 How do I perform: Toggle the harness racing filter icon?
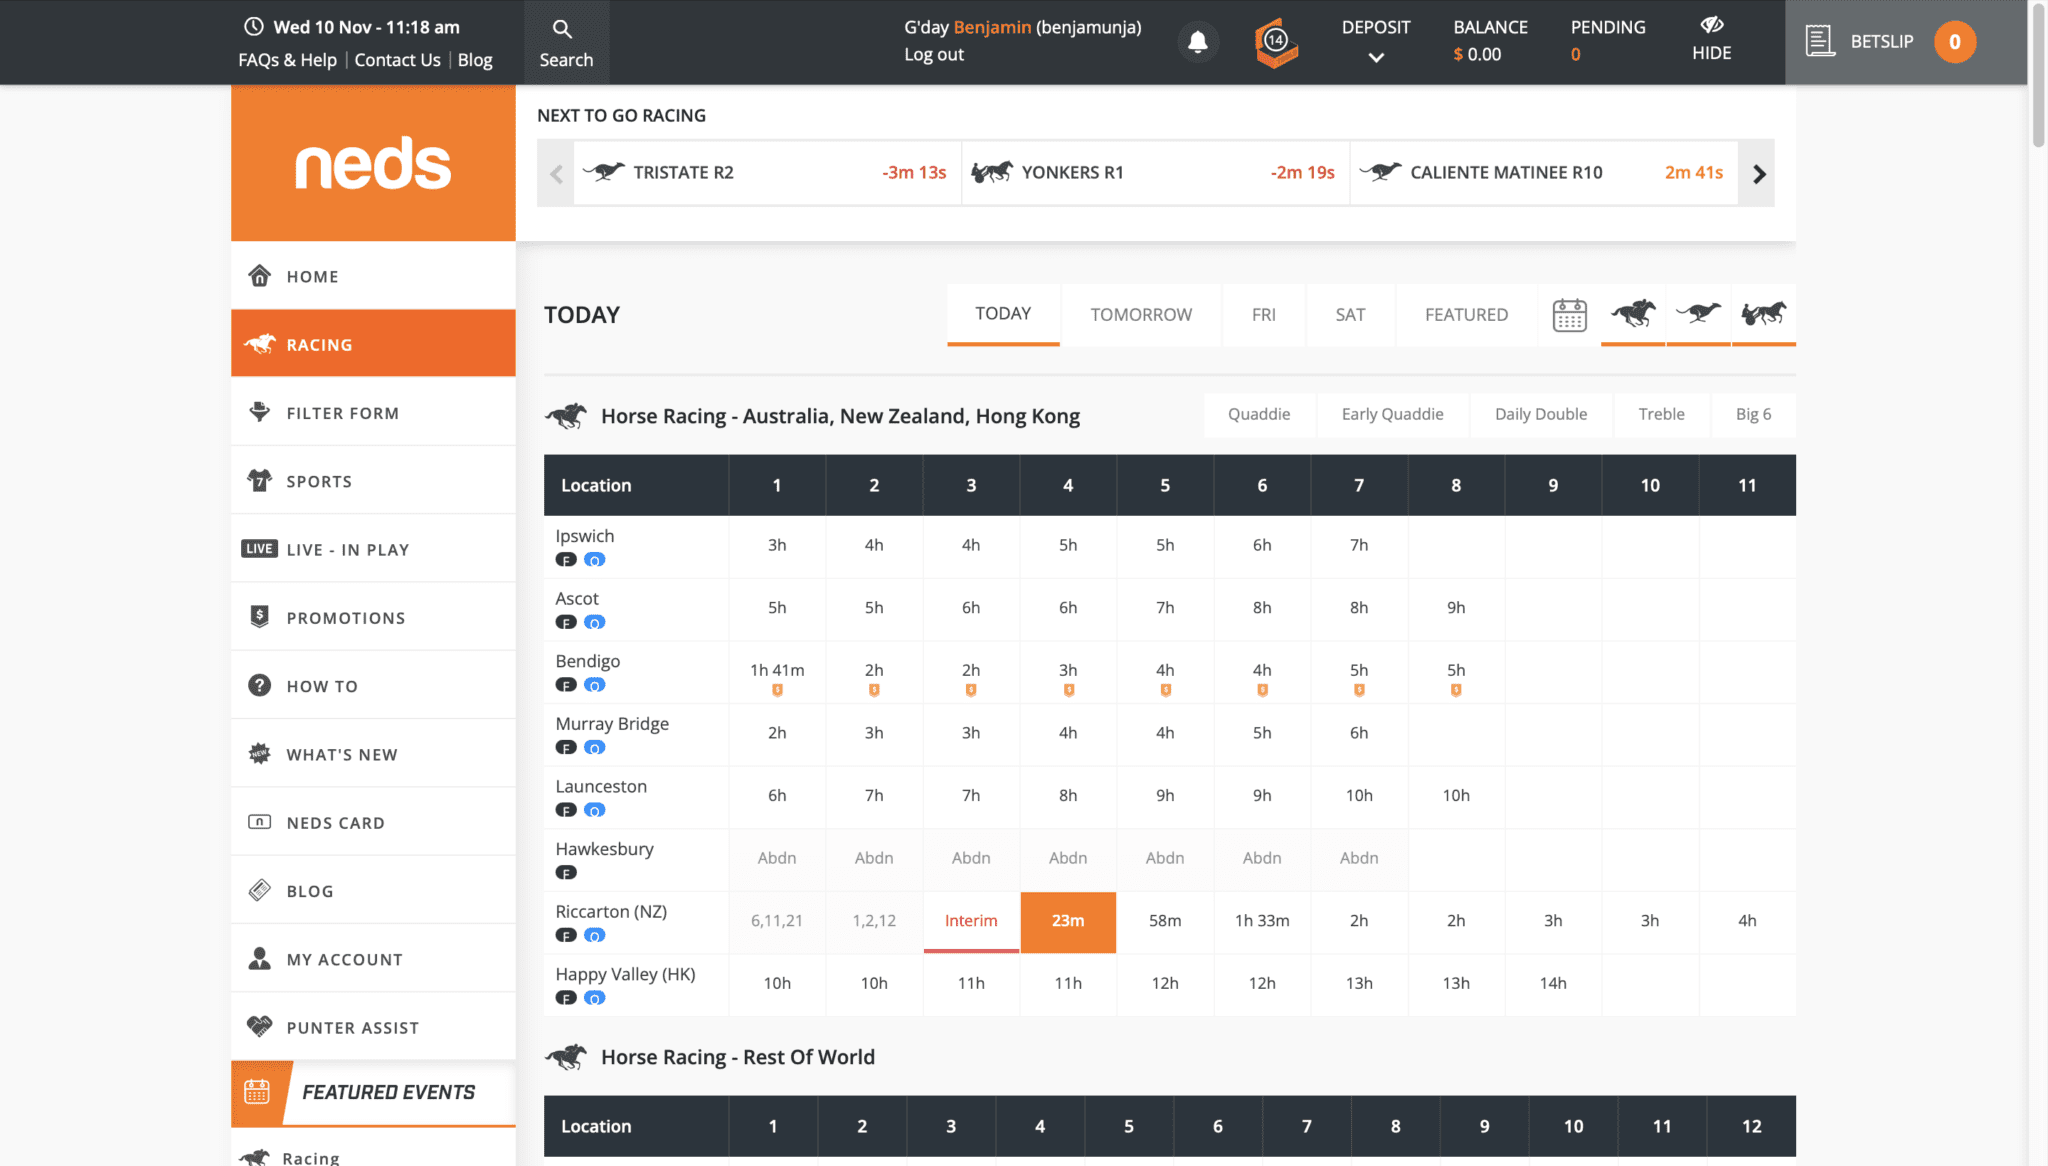point(1764,315)
